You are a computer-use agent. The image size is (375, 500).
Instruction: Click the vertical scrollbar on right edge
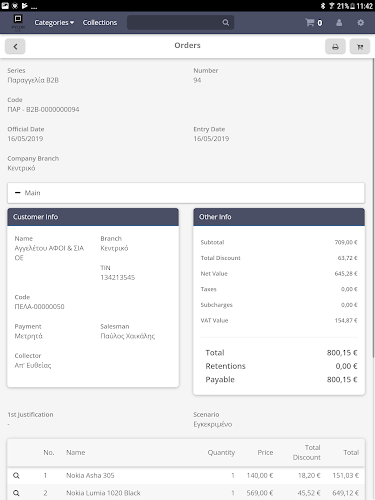coord(373,208)
